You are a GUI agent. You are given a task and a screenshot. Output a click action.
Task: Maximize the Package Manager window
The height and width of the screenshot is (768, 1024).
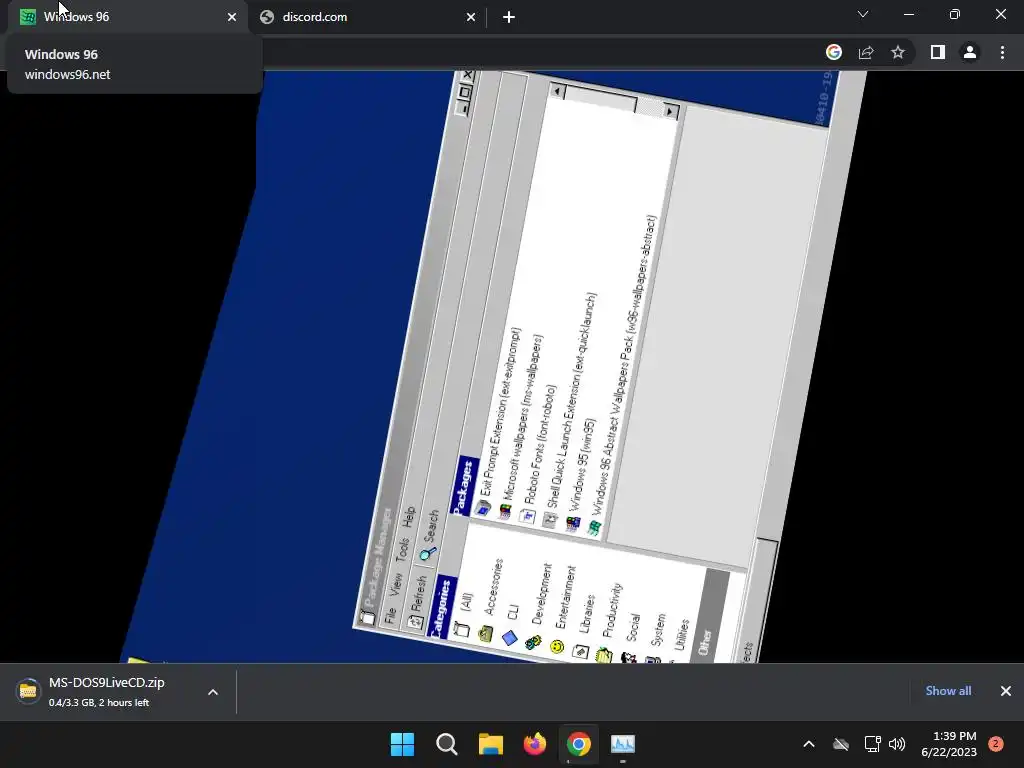(465, 92)
